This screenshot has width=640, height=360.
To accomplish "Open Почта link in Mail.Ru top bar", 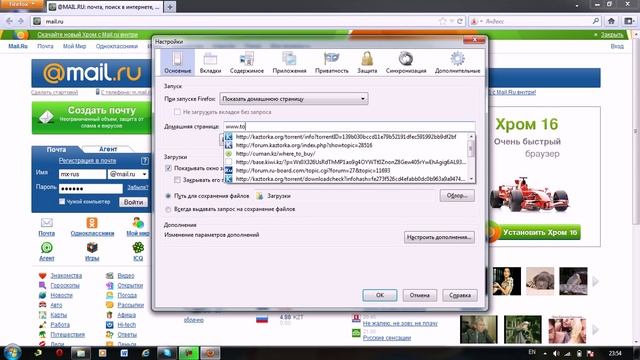I will (x=45, y=46).
